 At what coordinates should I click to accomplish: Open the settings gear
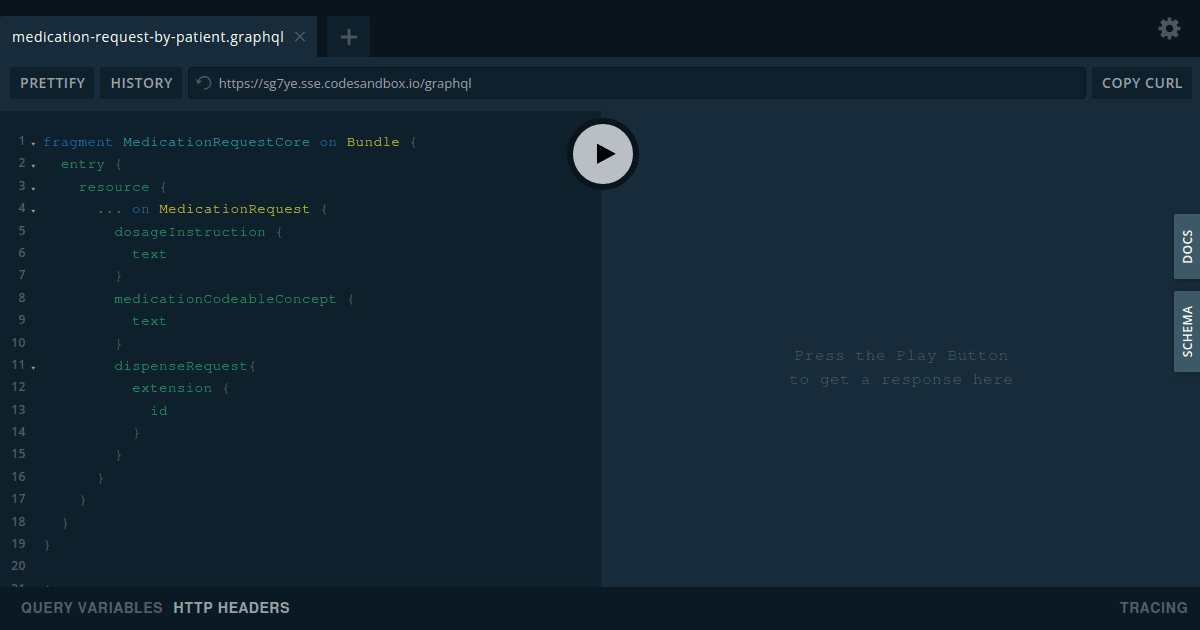click(1168, 29)
